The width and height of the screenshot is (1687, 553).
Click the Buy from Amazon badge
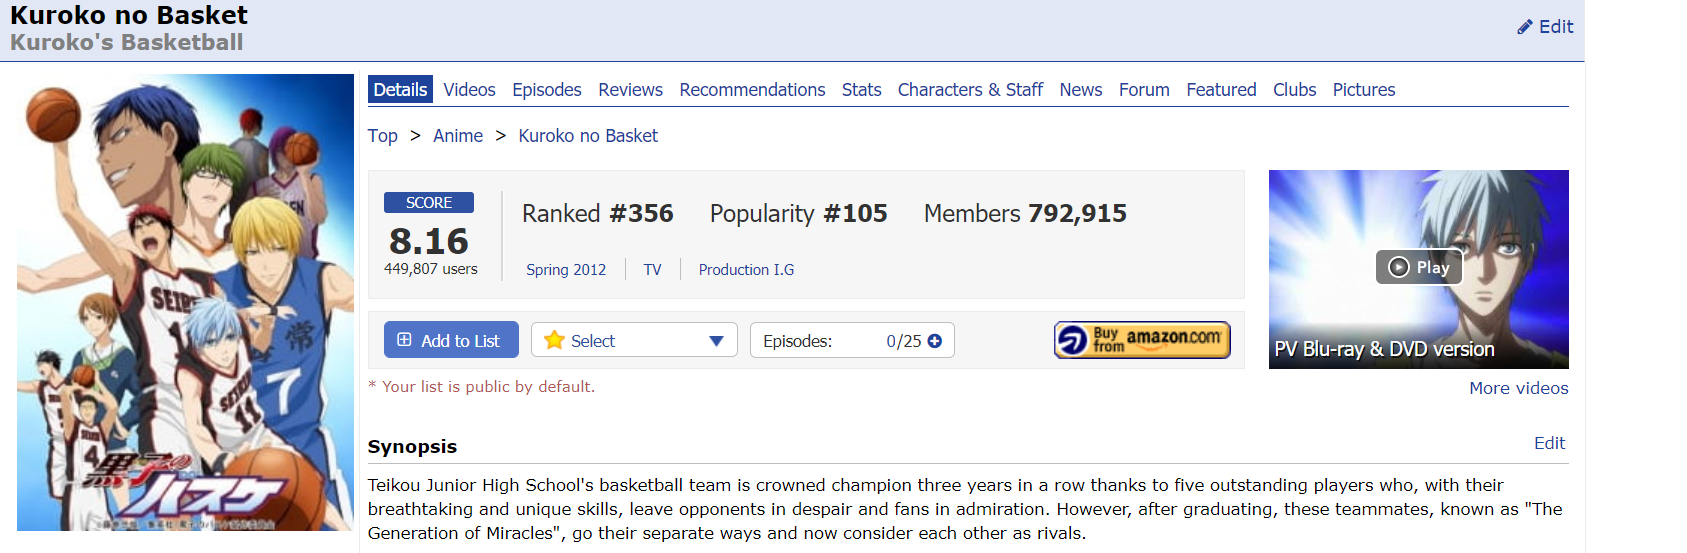click(x=1142, y=340)
